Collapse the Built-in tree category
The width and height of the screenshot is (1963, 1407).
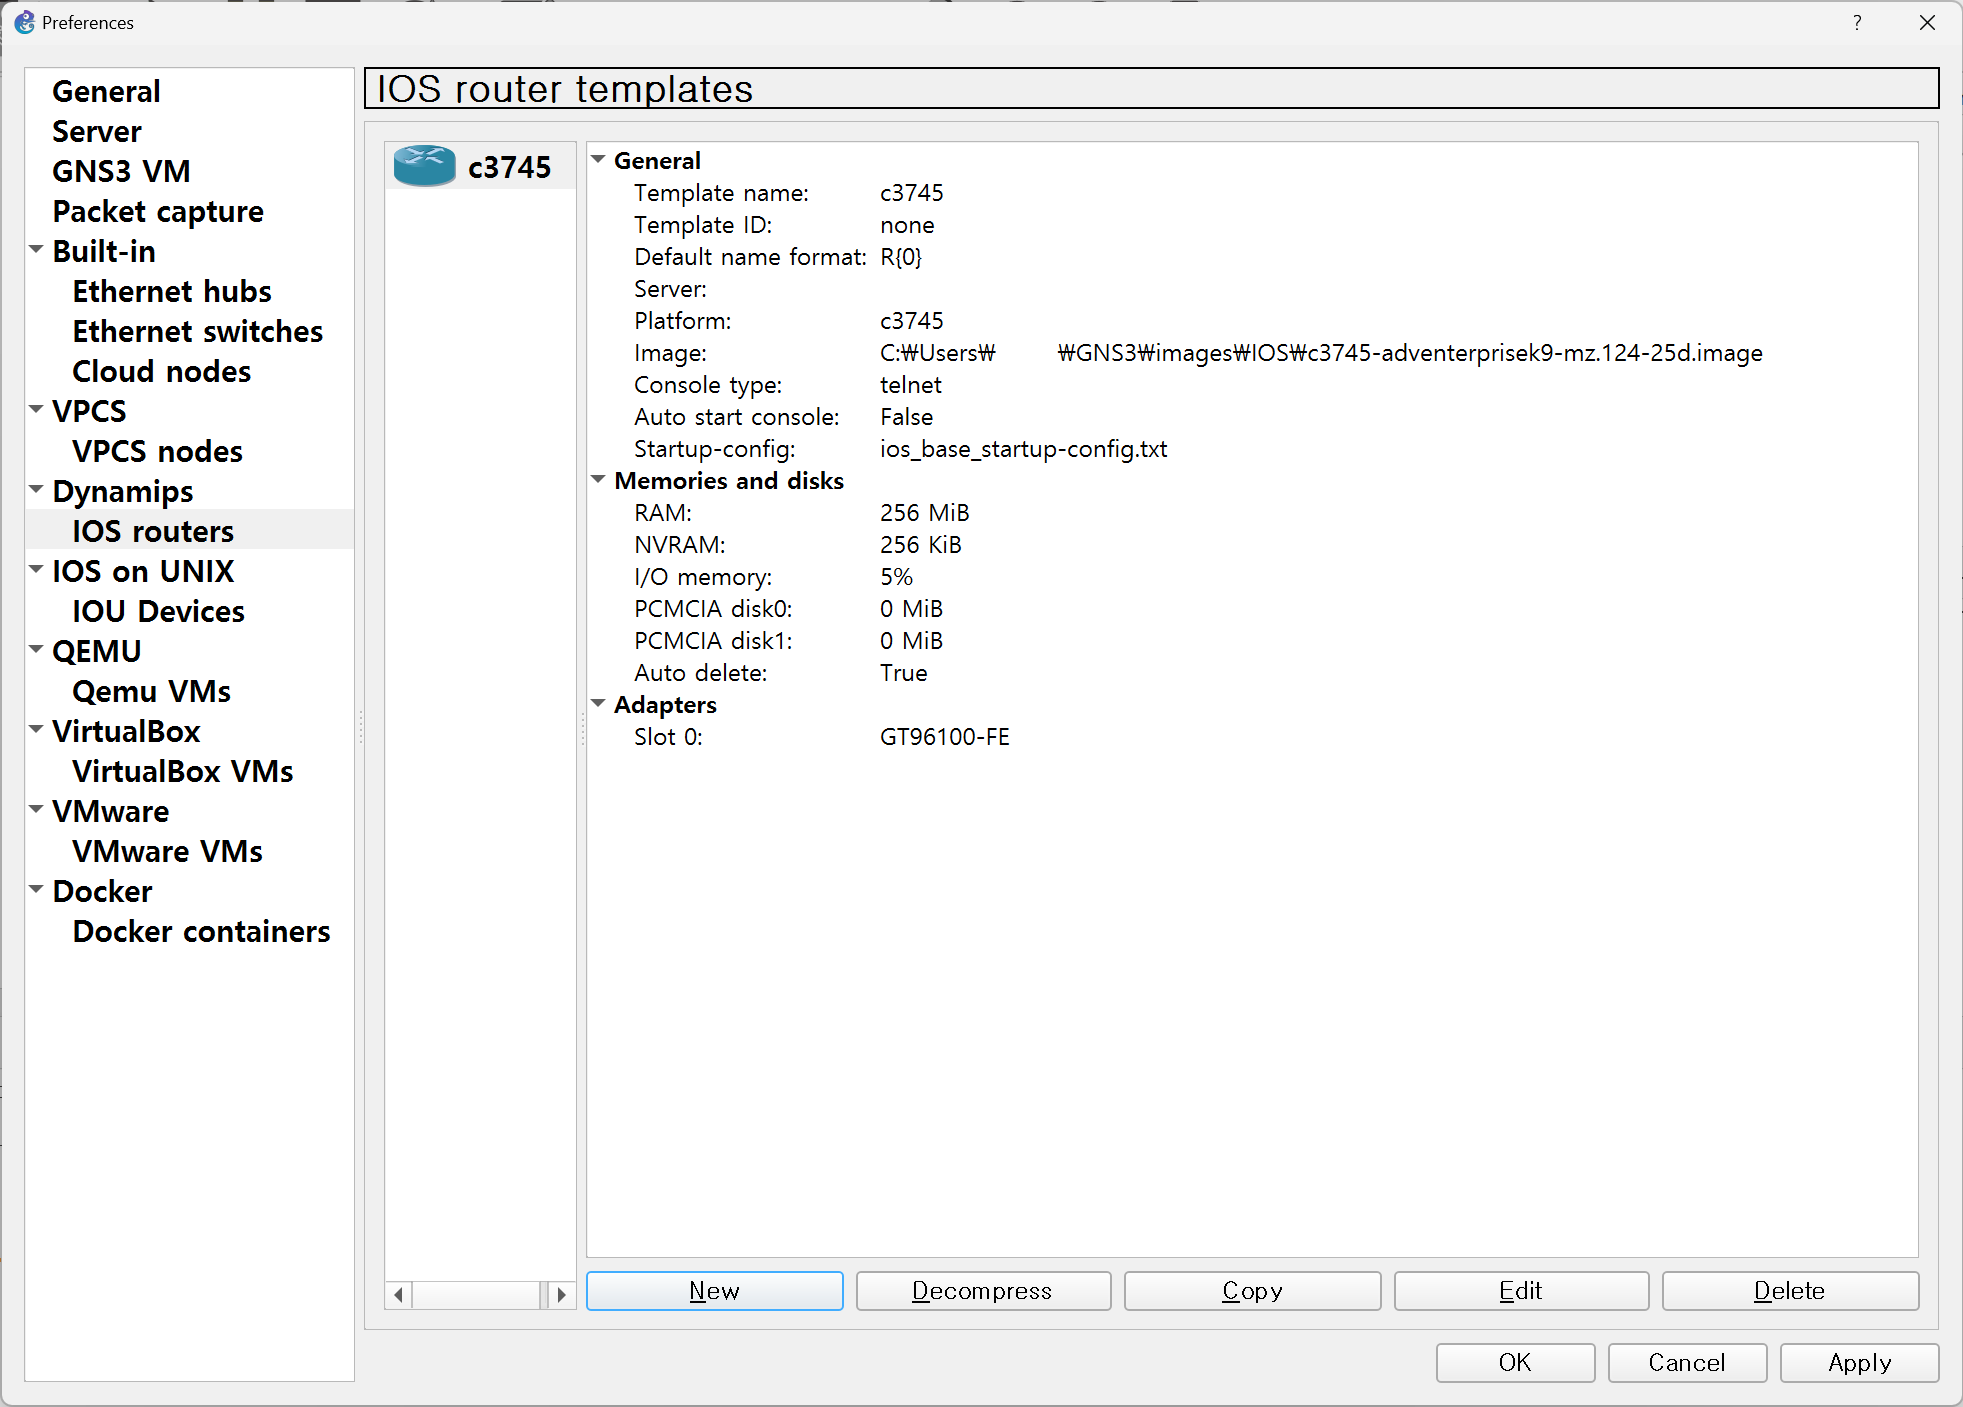point(36,250)
